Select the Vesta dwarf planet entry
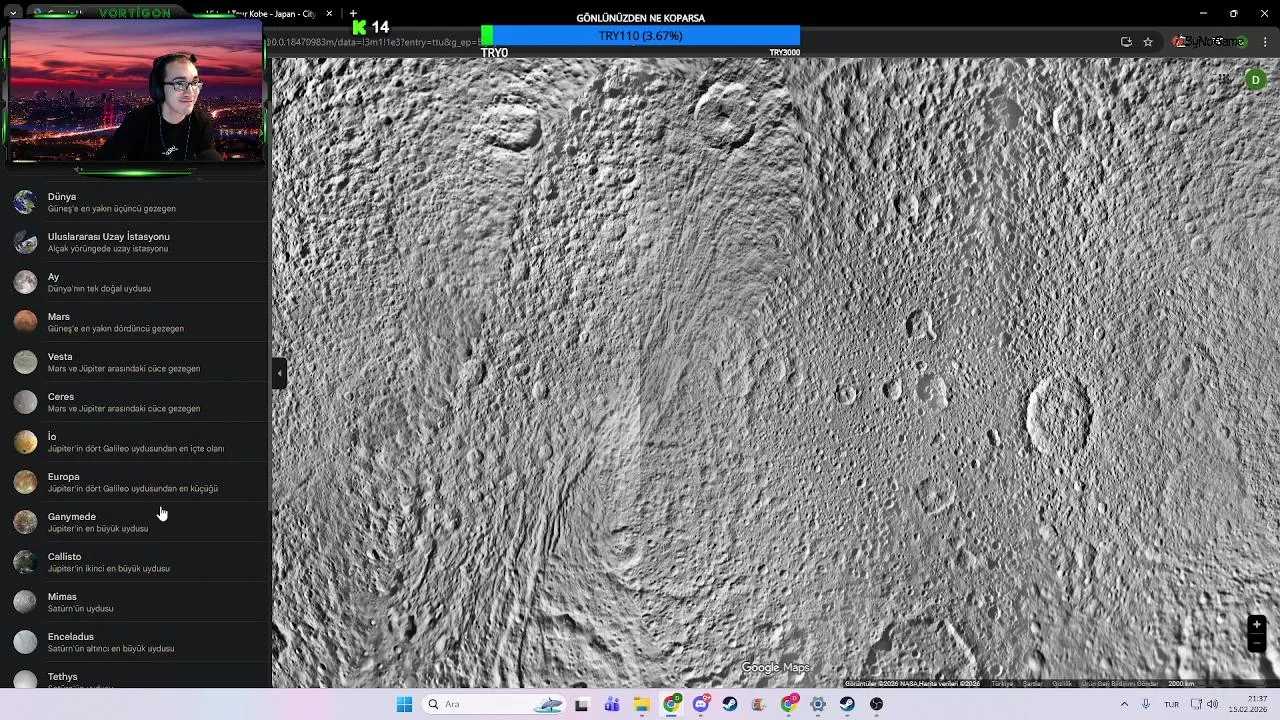 pyautogui.click(x=135, y=362)
